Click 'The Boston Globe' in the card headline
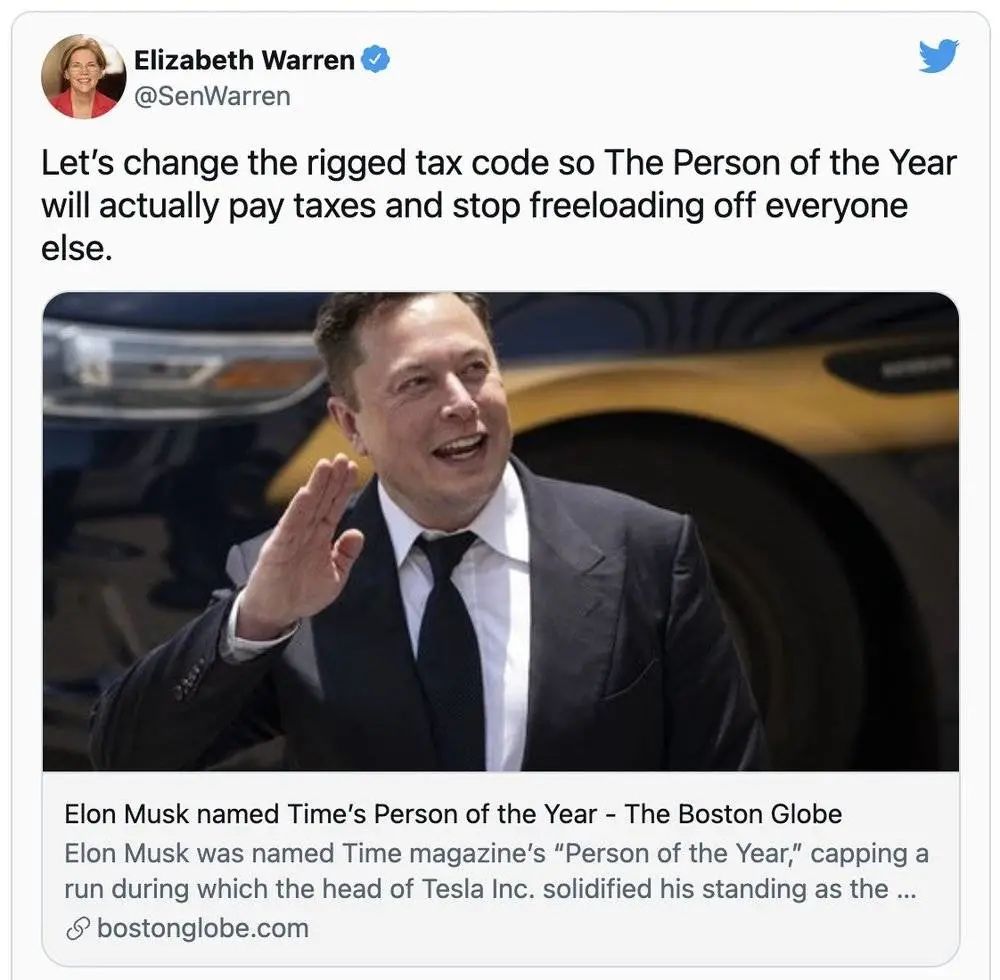1000x980 pixels. point(733,814)
